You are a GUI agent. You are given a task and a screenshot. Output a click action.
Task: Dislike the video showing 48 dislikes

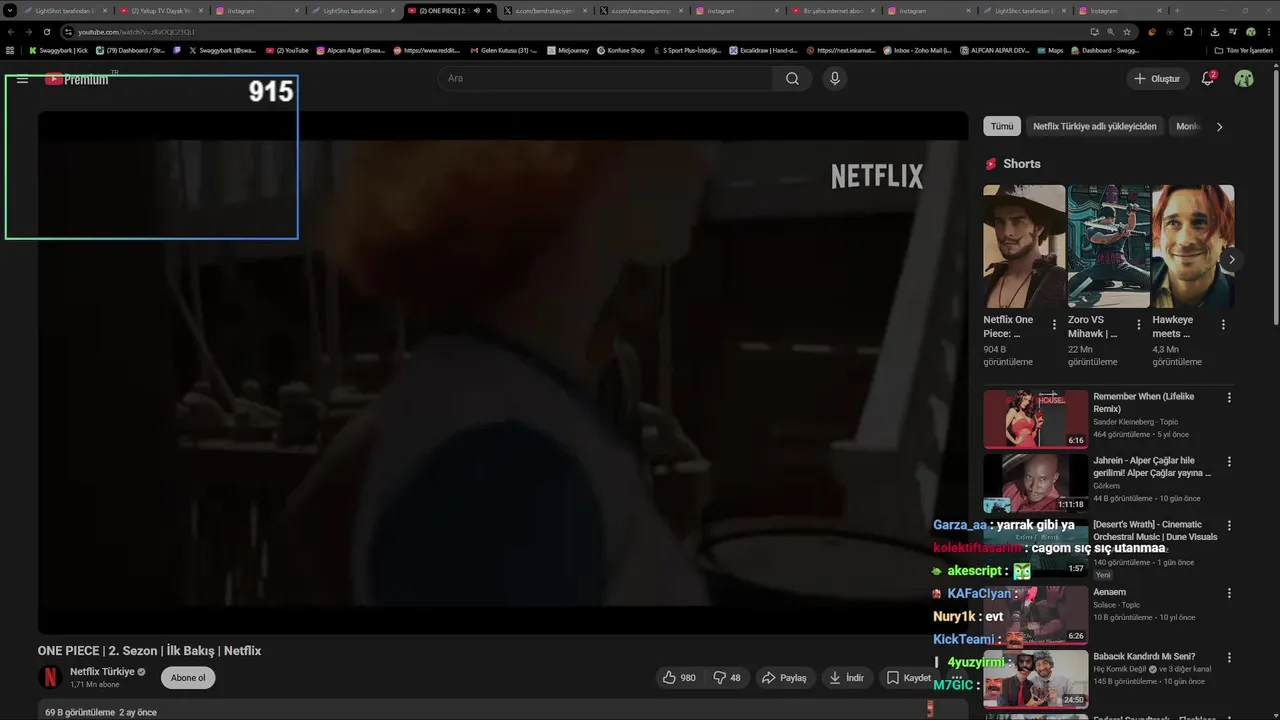coord(727,678)
